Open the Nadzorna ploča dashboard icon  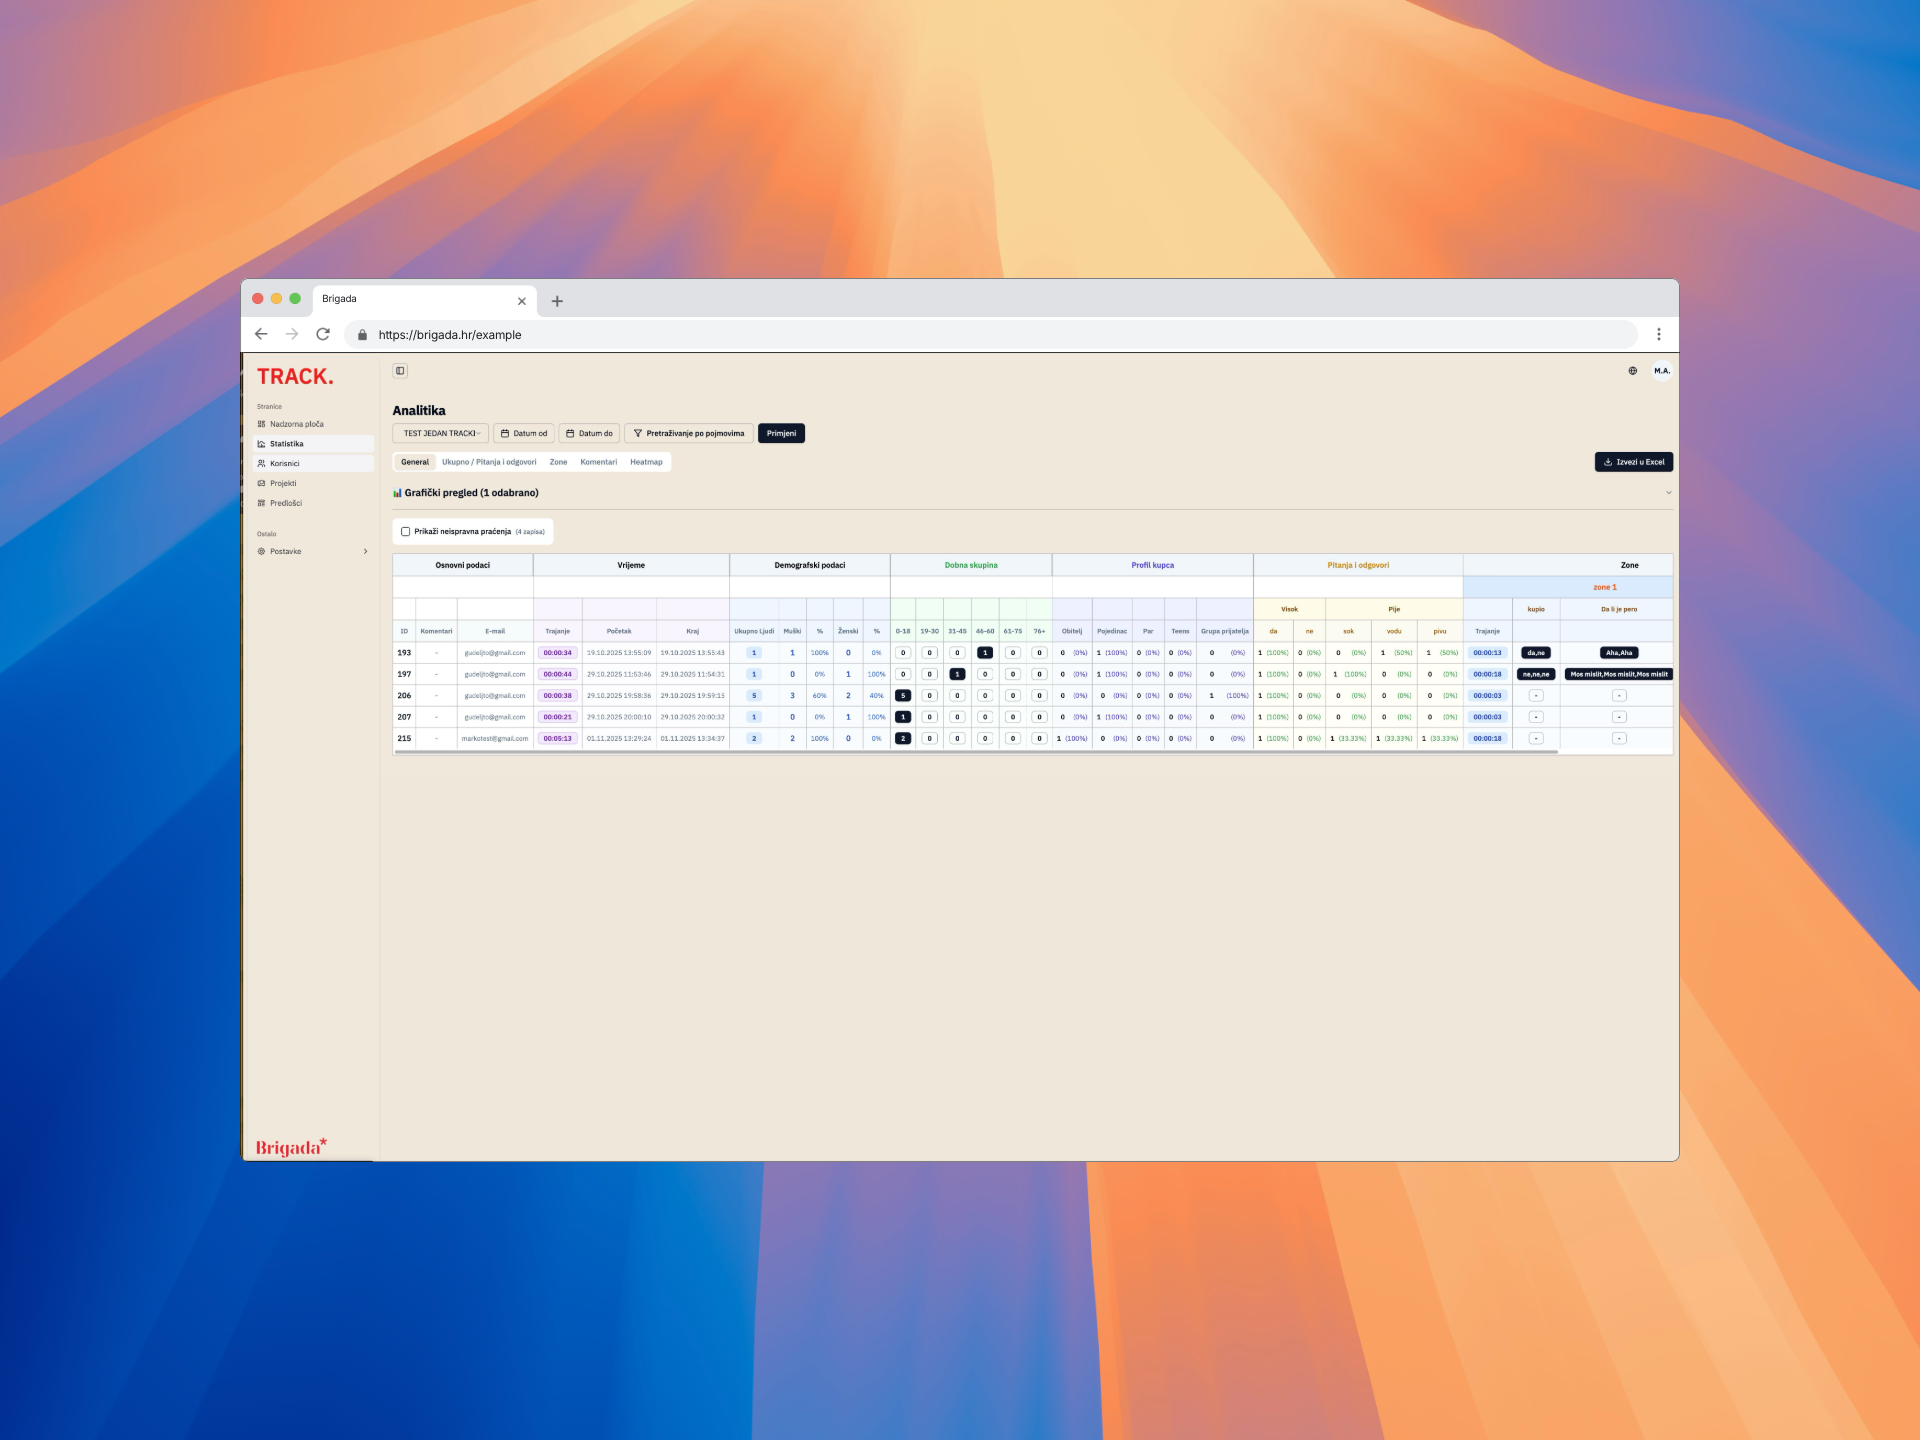[262, 424]
